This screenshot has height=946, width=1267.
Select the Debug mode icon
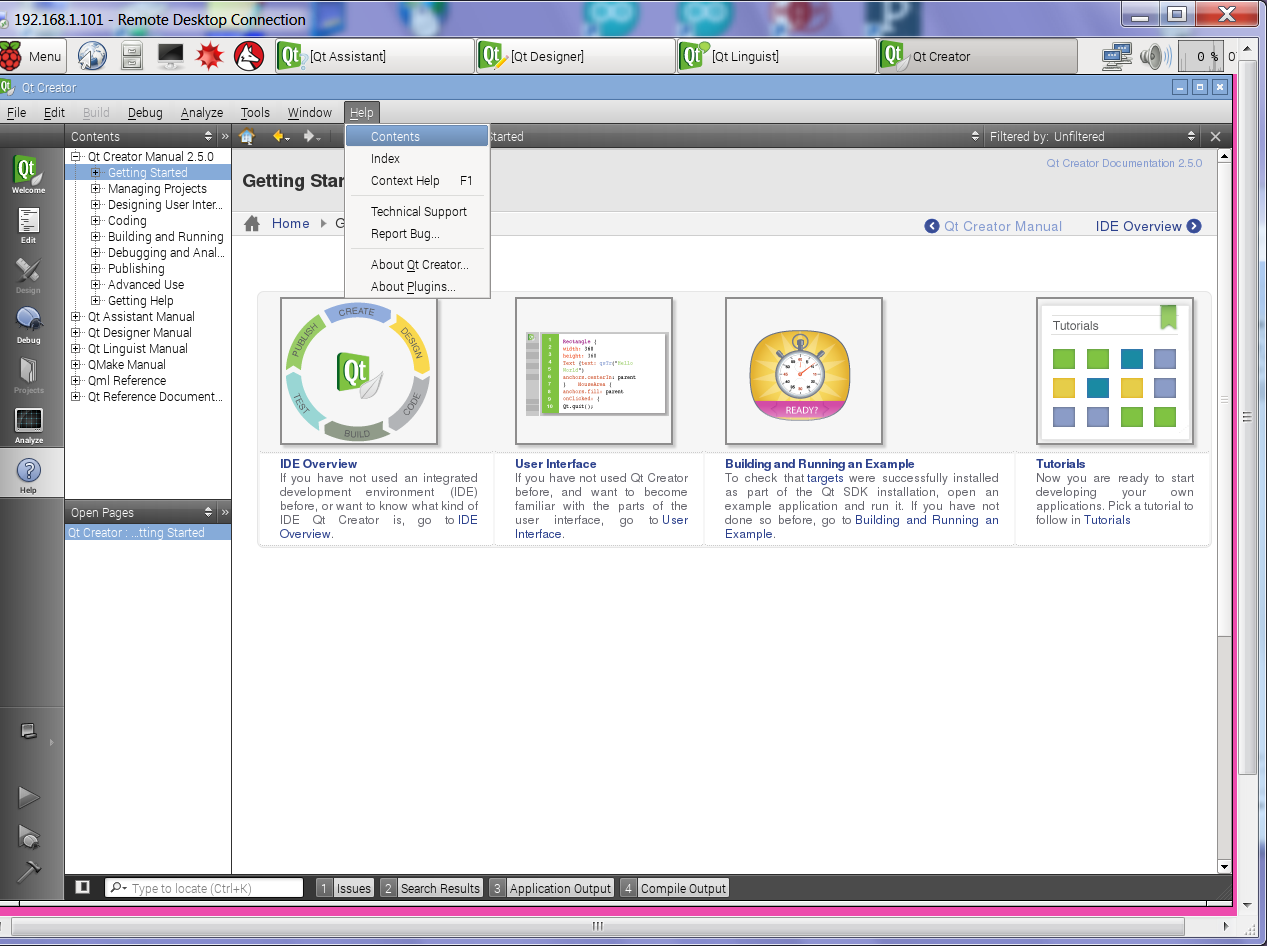coord(28,325)
